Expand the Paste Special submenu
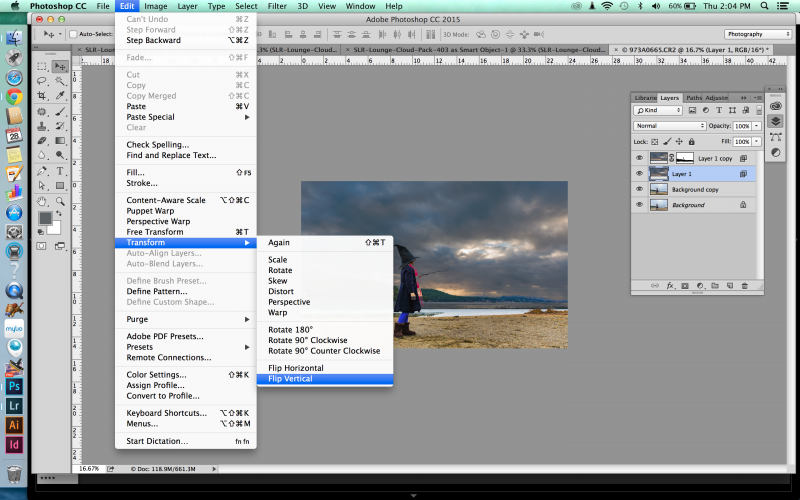Screen dimensions: 800x500 pyautogui.click(x=186, y=117)
